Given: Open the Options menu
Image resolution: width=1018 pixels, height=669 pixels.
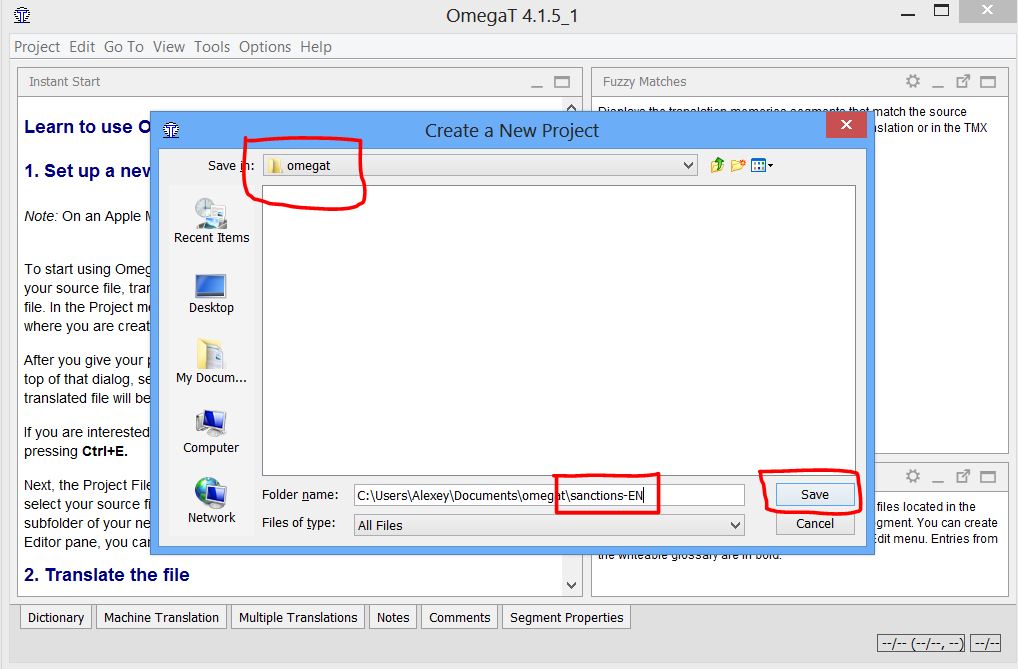Looking at the screenshot, I should coord(265,47).
